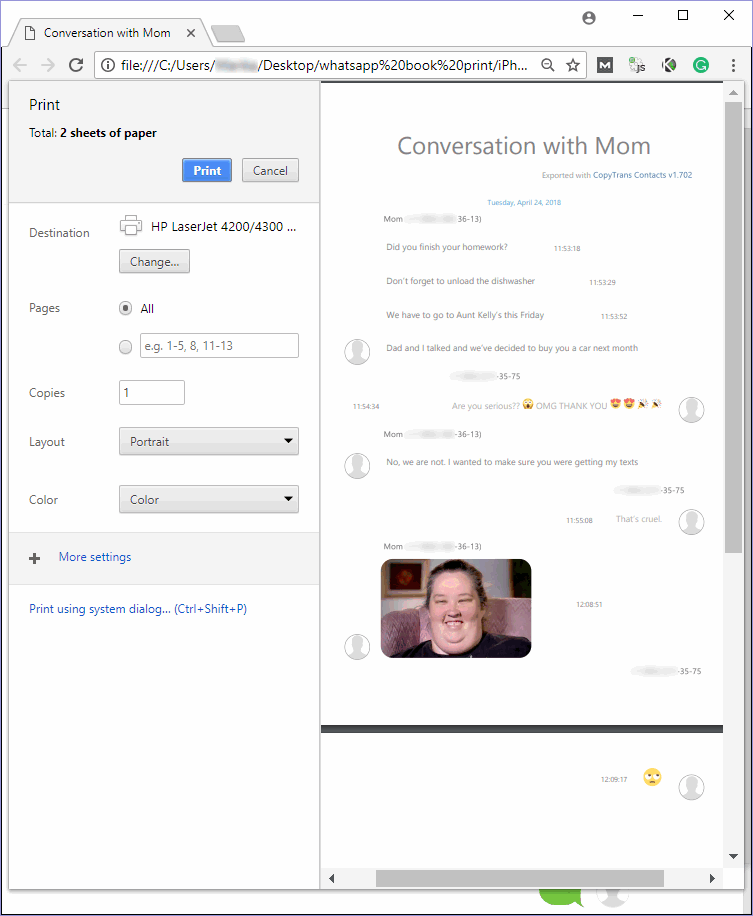
Task: Open Print using system dialog link
Action: (138, 609)
